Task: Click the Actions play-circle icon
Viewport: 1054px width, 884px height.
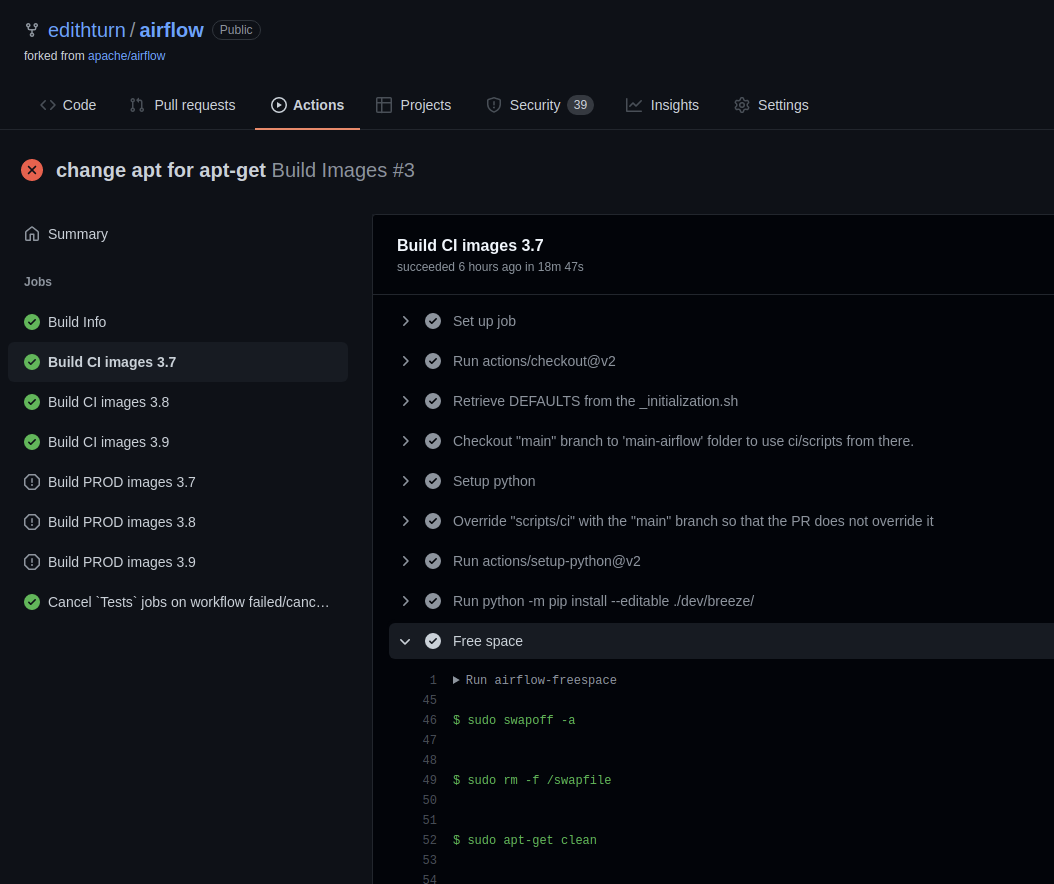Action: point(278,105)
